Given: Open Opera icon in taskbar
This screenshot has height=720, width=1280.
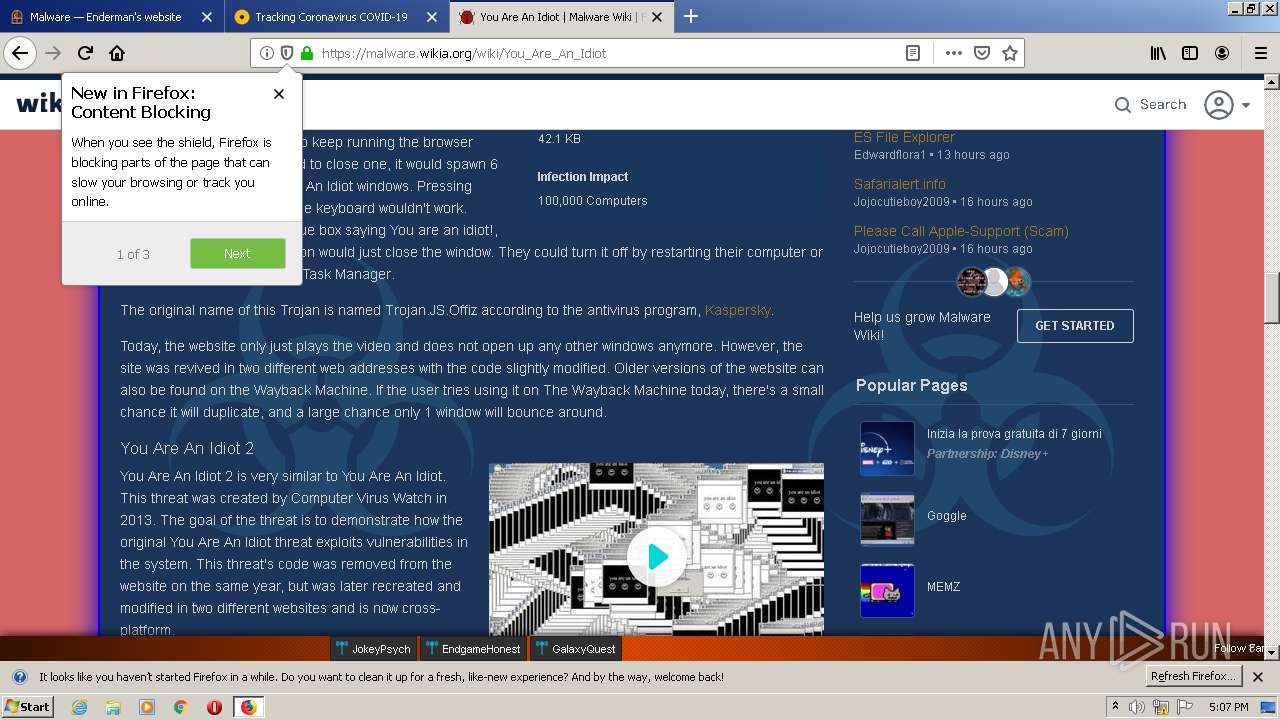Looking at the screenshot, I should point(214,707).
